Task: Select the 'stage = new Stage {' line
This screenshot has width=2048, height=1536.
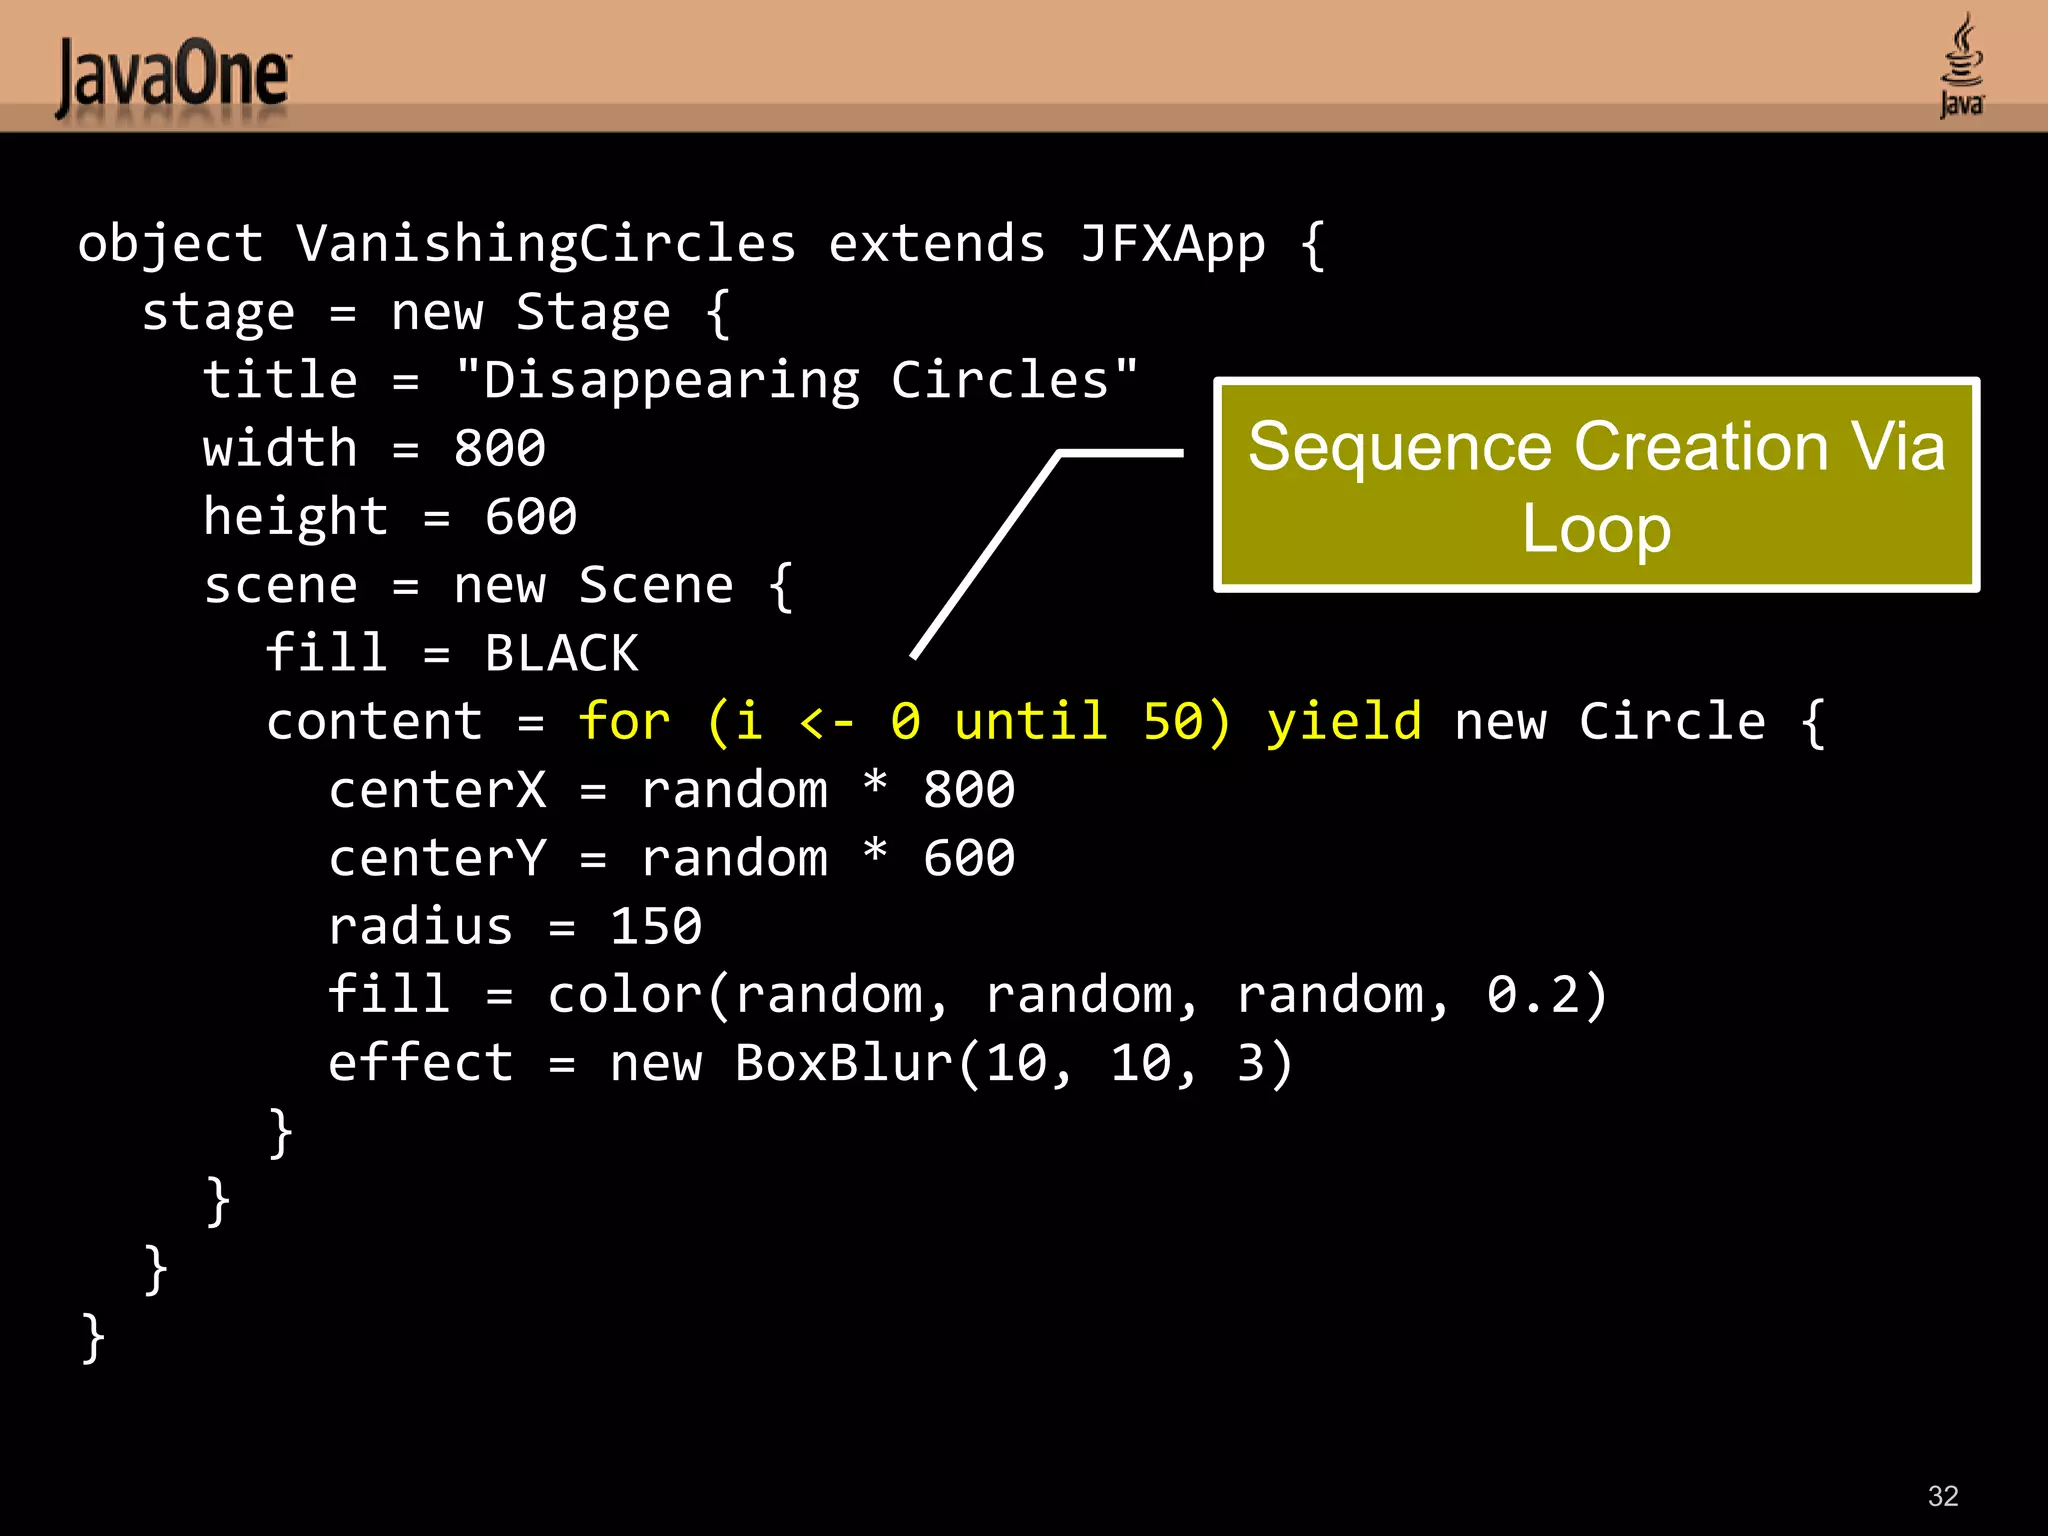Action: pyautogui.click(x=436, y=314)
